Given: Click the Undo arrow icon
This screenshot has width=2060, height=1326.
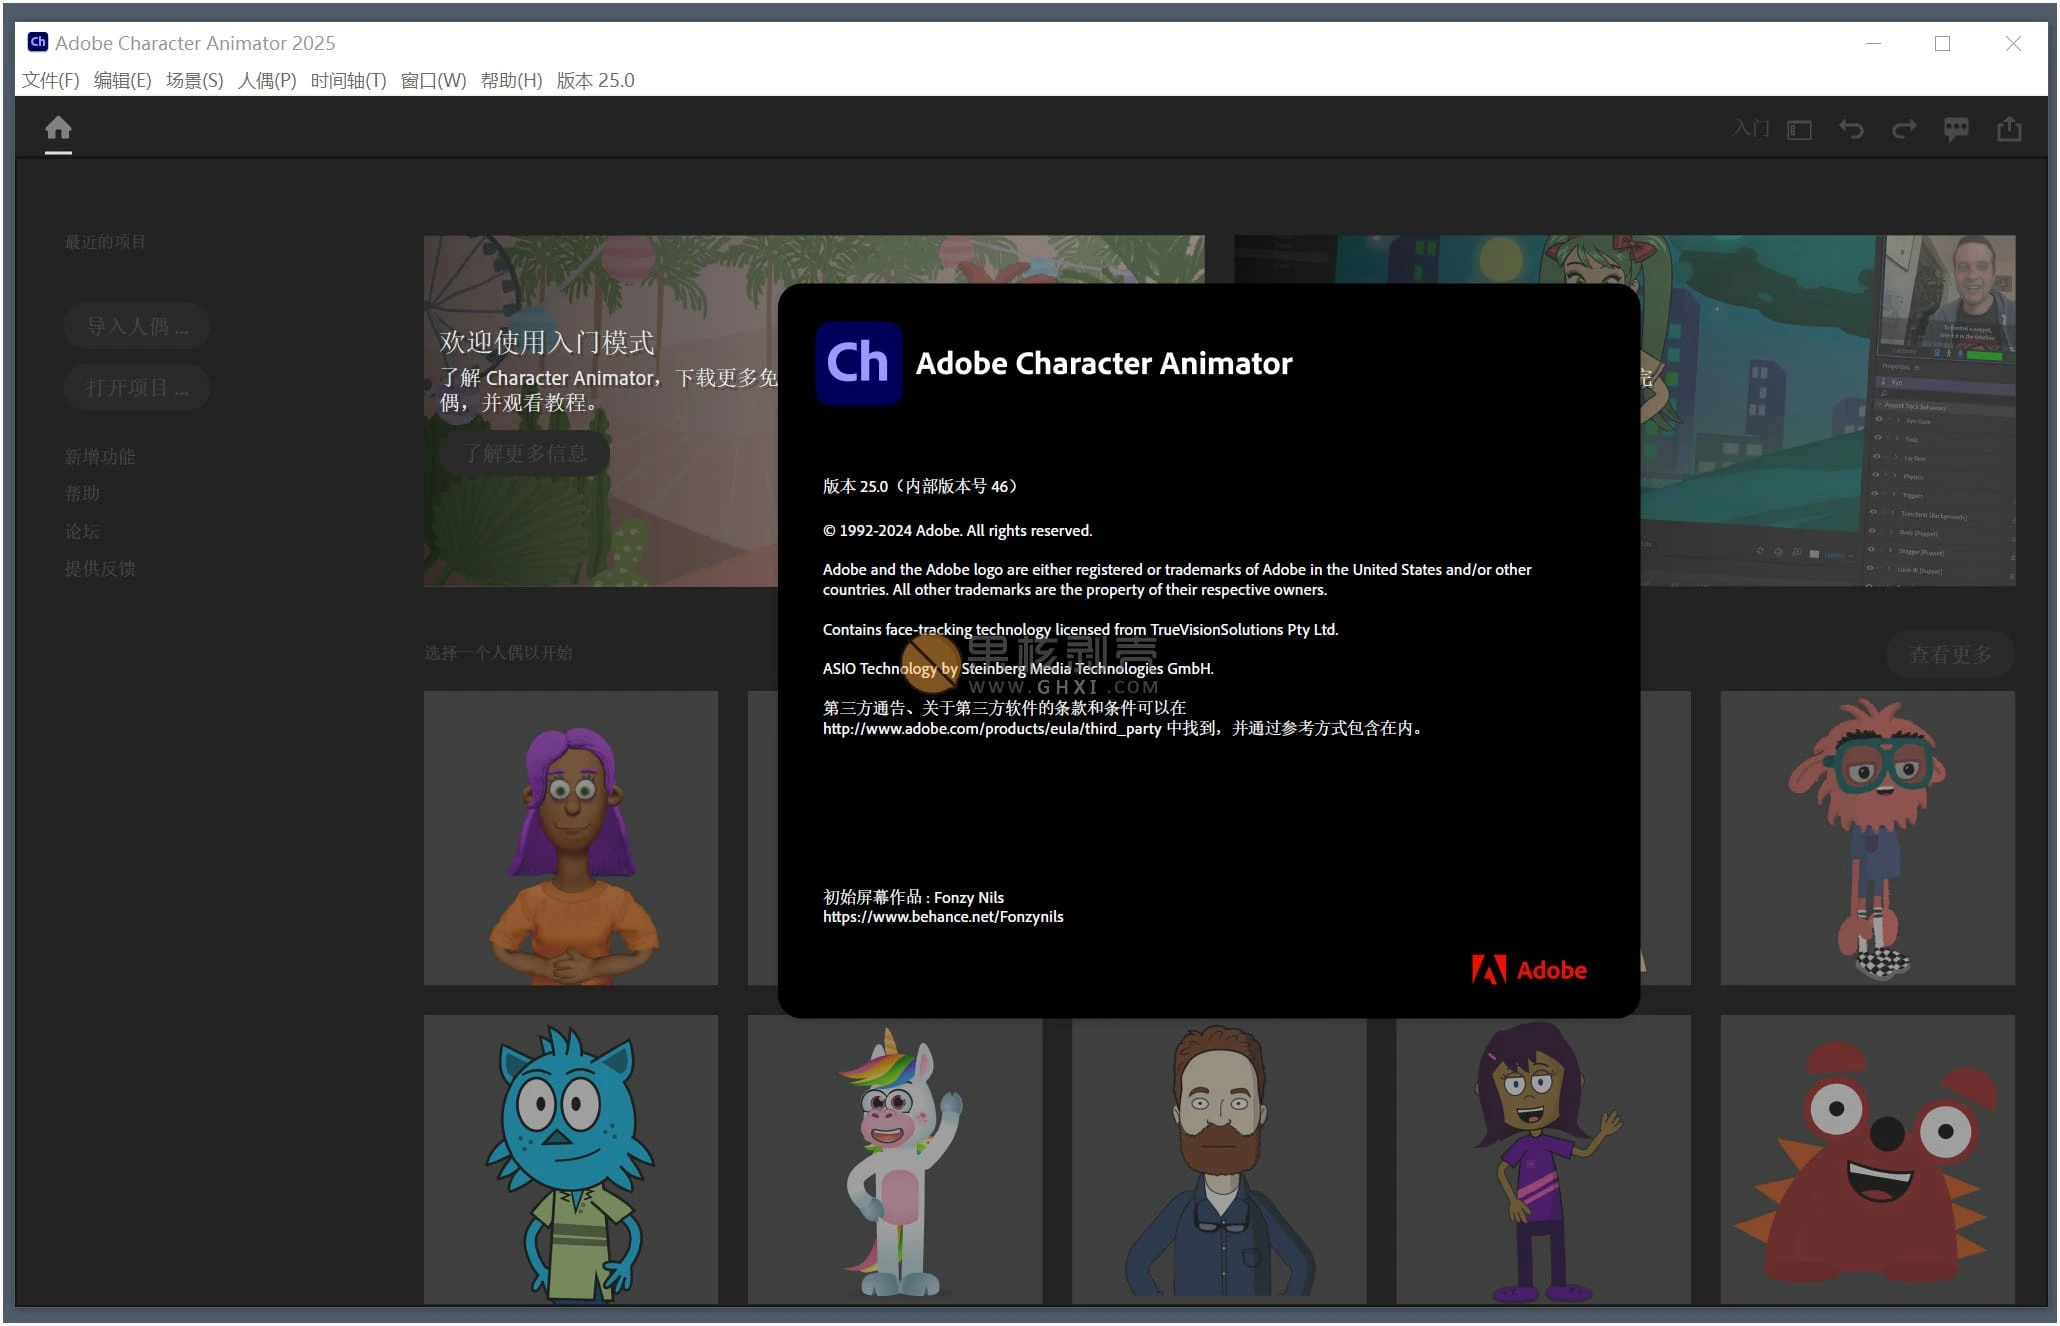Looking at the screenshot, I should tap(1851, 129).
